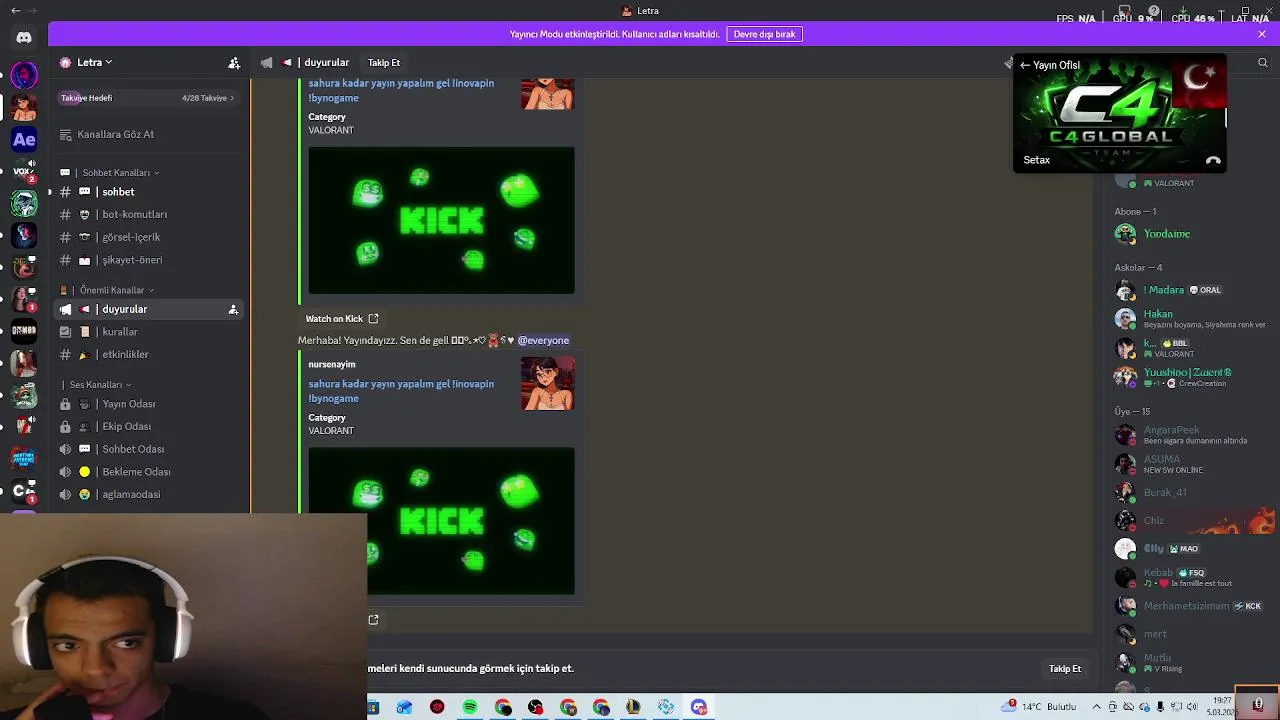Viewport: 1280px width, 720px height.
Task: Click the taskbar clock showing 19:27
Action: coord(1223,706)
